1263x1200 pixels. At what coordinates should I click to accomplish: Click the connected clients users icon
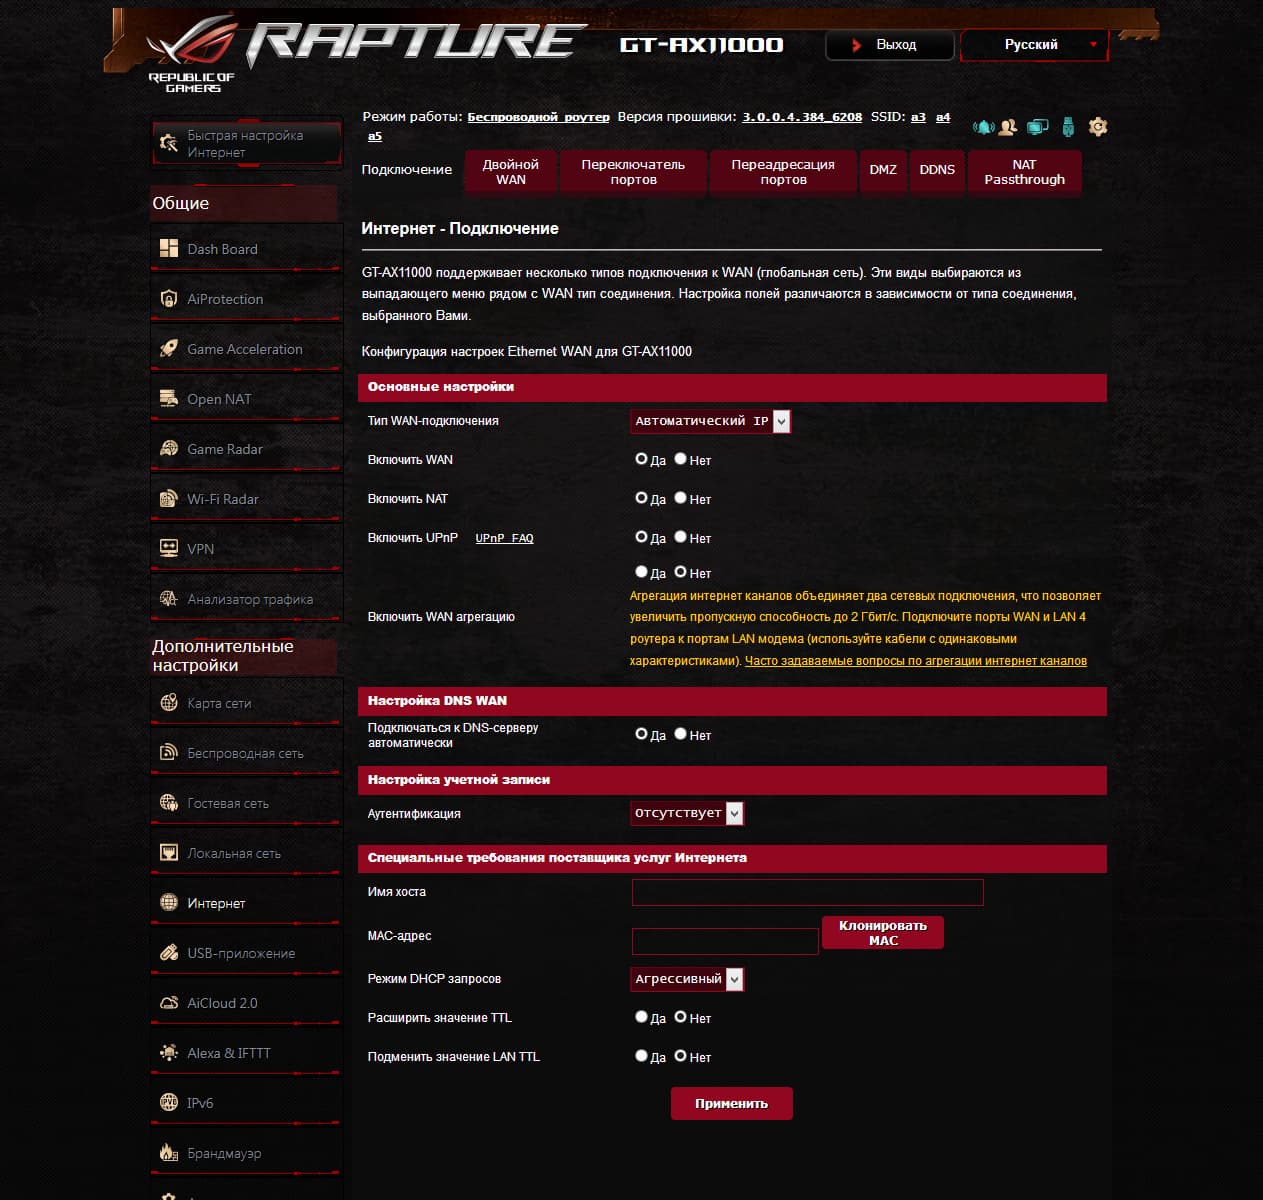pos(1008,127)
